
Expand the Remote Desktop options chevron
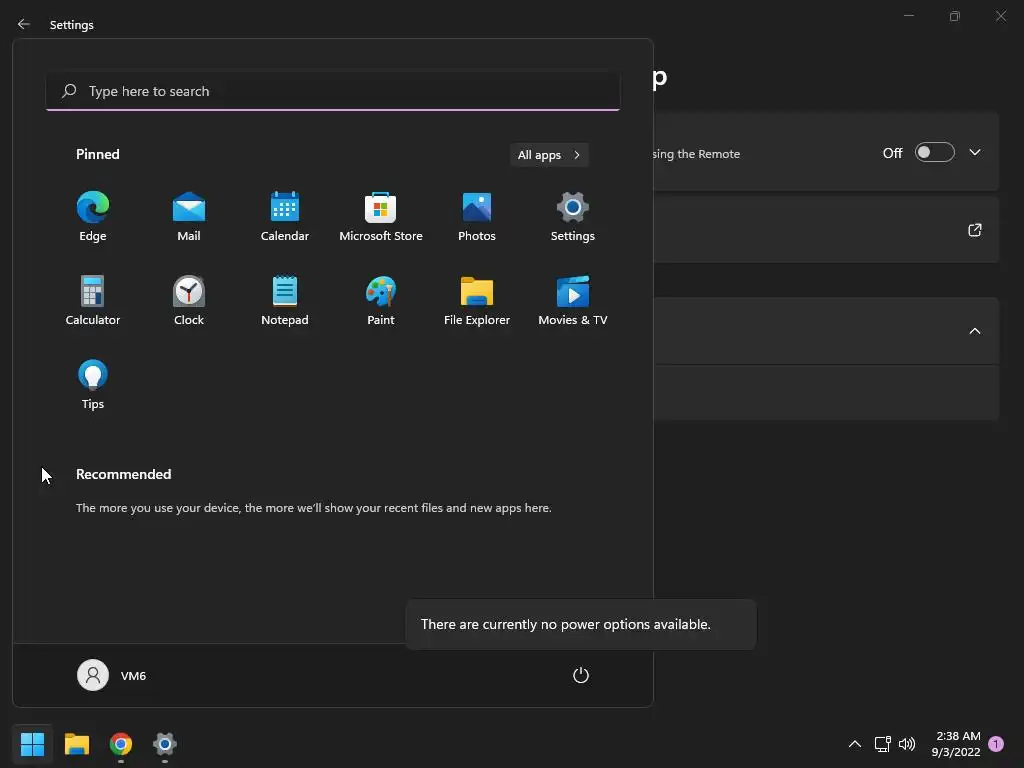click(975, 152)
